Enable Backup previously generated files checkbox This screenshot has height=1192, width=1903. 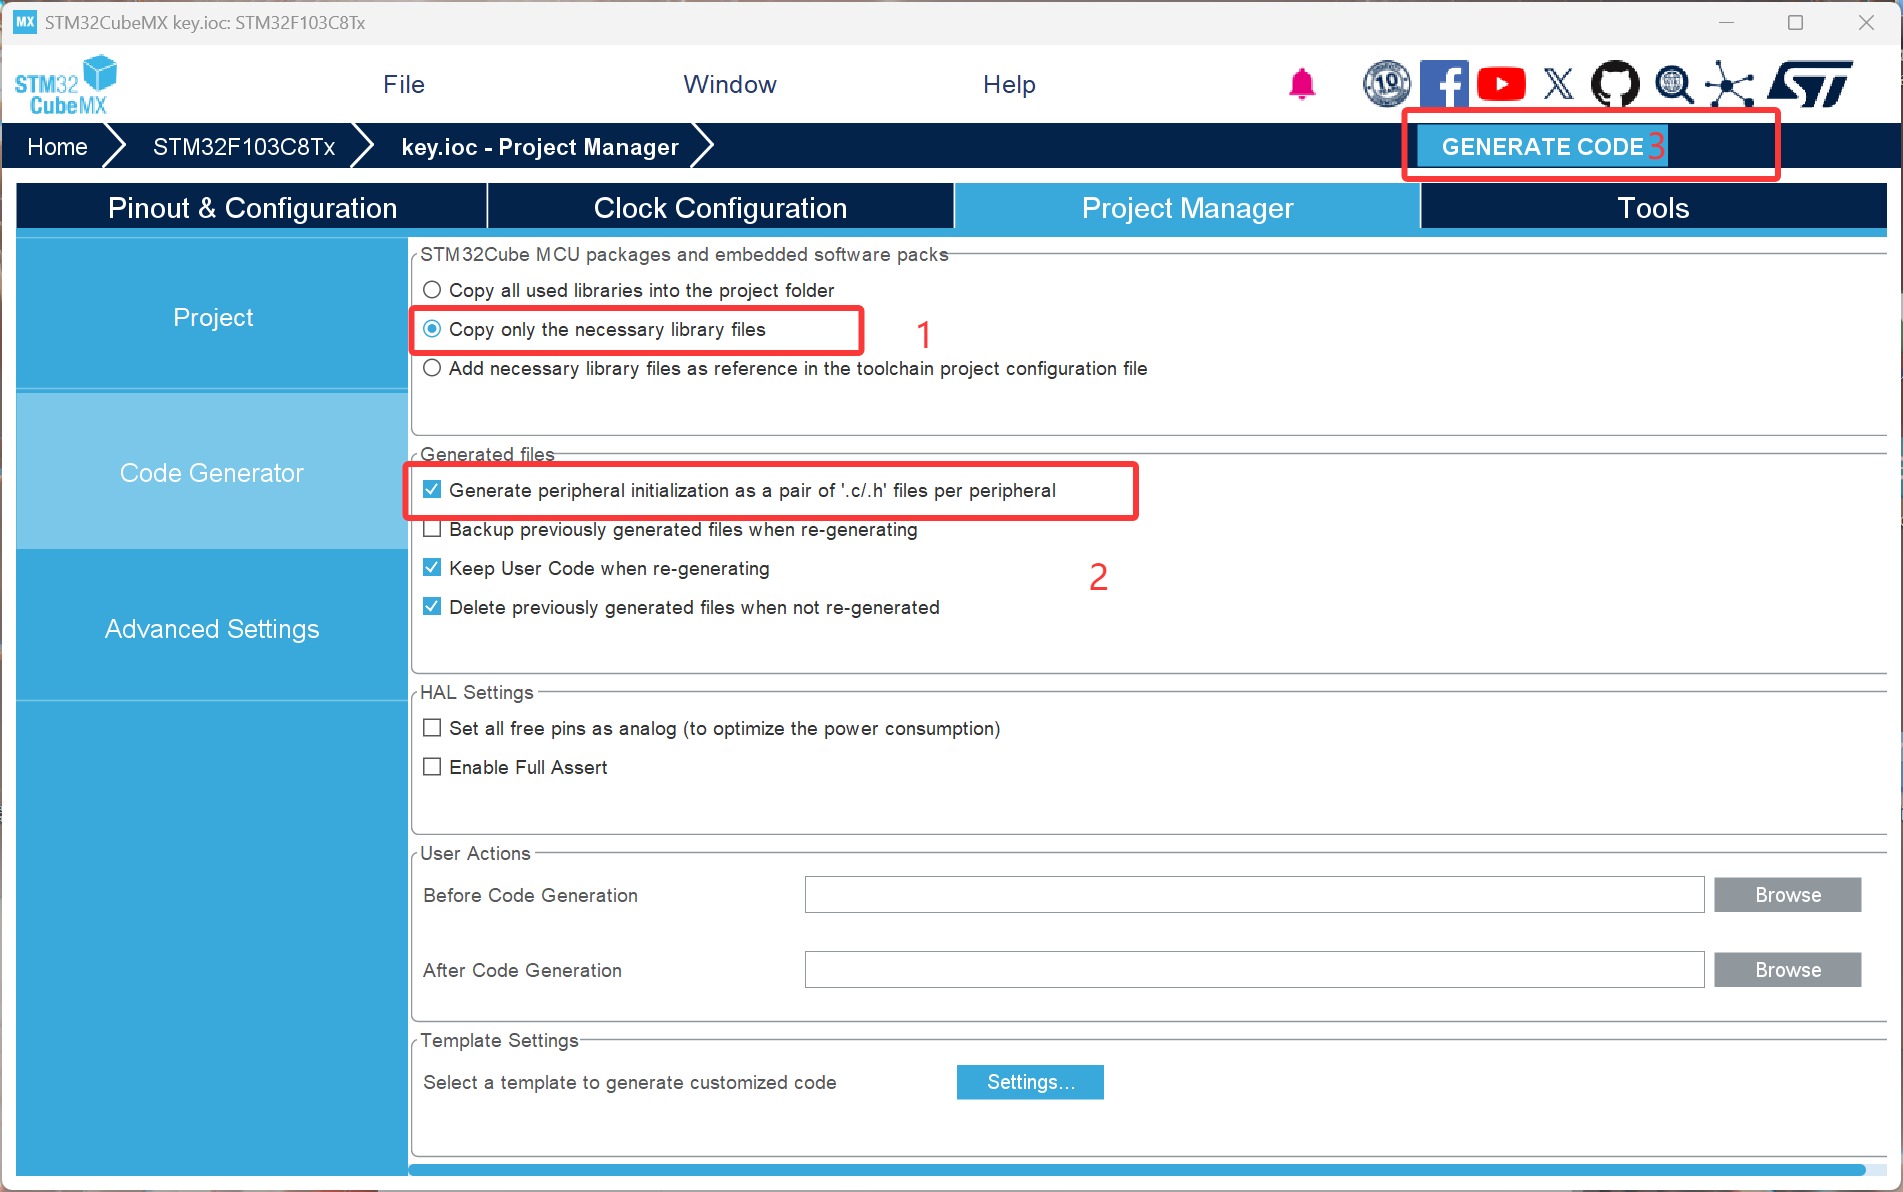[x=432, y=529]
